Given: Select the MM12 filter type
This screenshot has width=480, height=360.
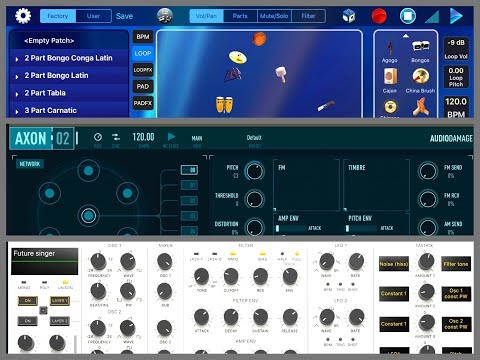Looking at the screenshot, I should (233, 254).
